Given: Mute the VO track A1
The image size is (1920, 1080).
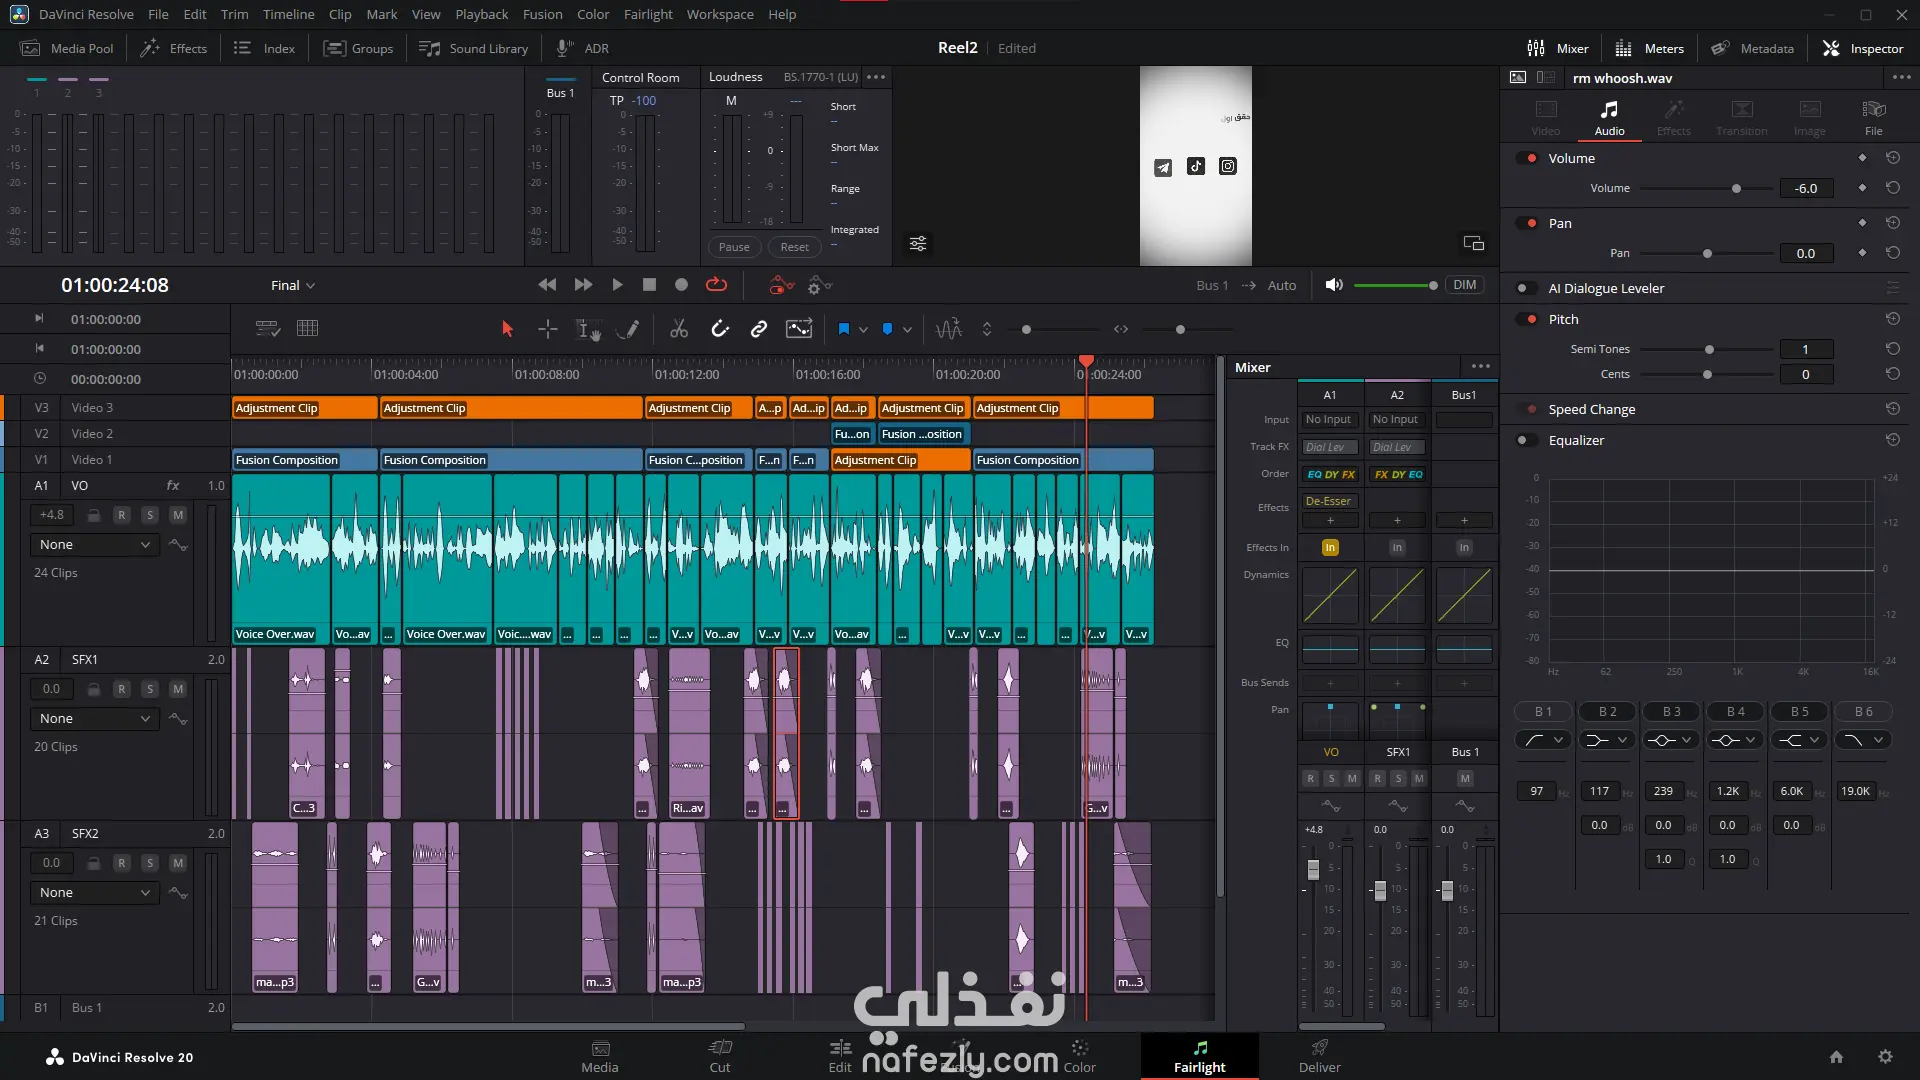Looking at the screenshot, I should [177, 515].
